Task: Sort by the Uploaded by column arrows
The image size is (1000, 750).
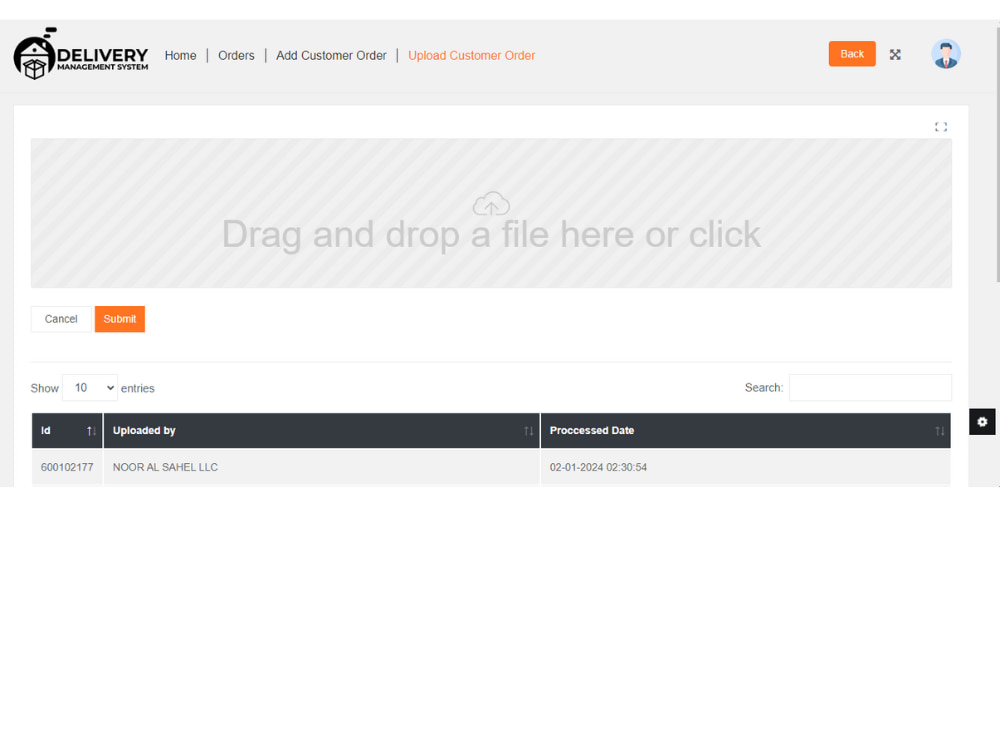Action: click(529, 431)
